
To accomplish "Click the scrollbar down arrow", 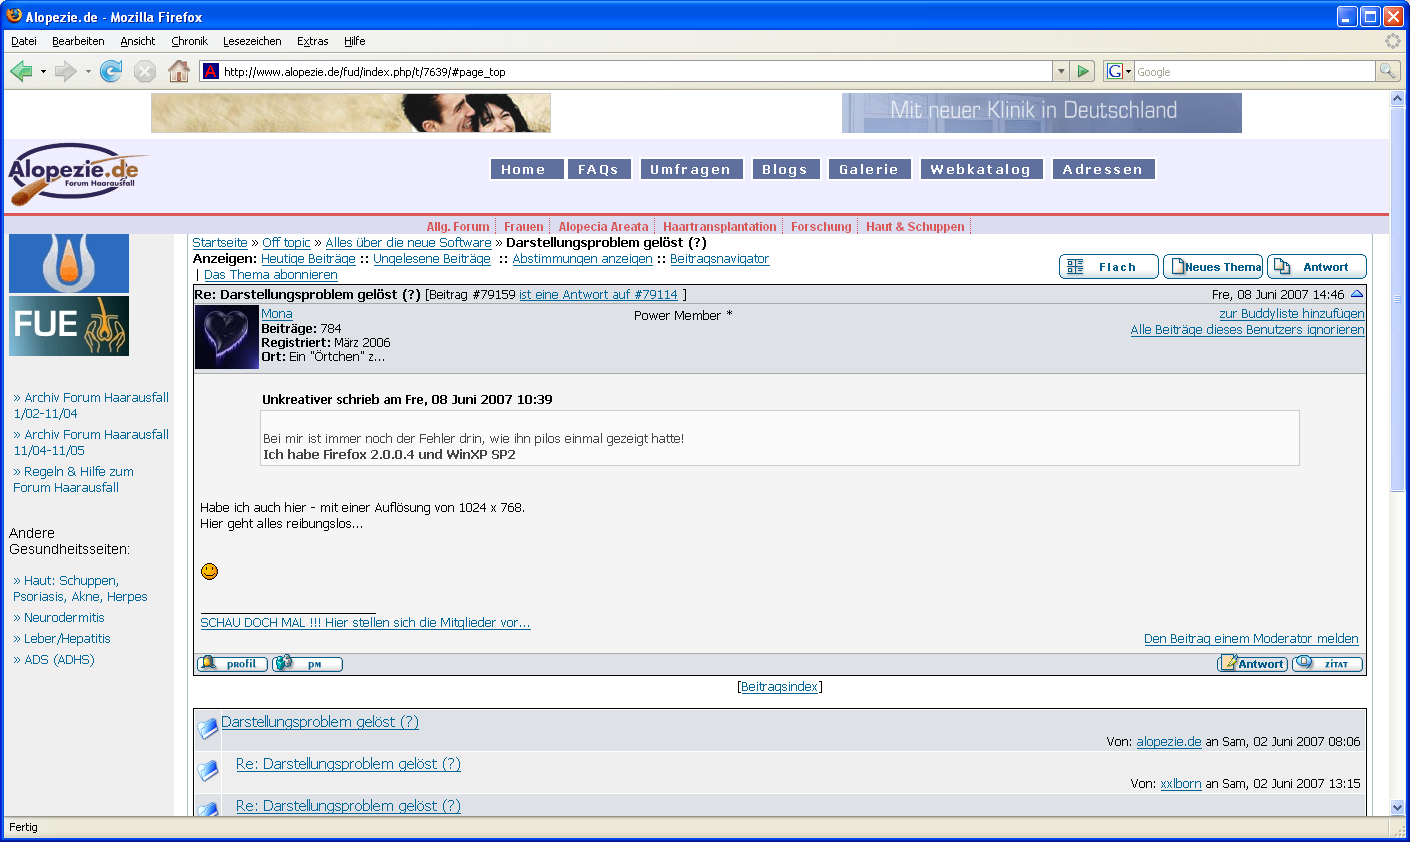I will 1398,807.
